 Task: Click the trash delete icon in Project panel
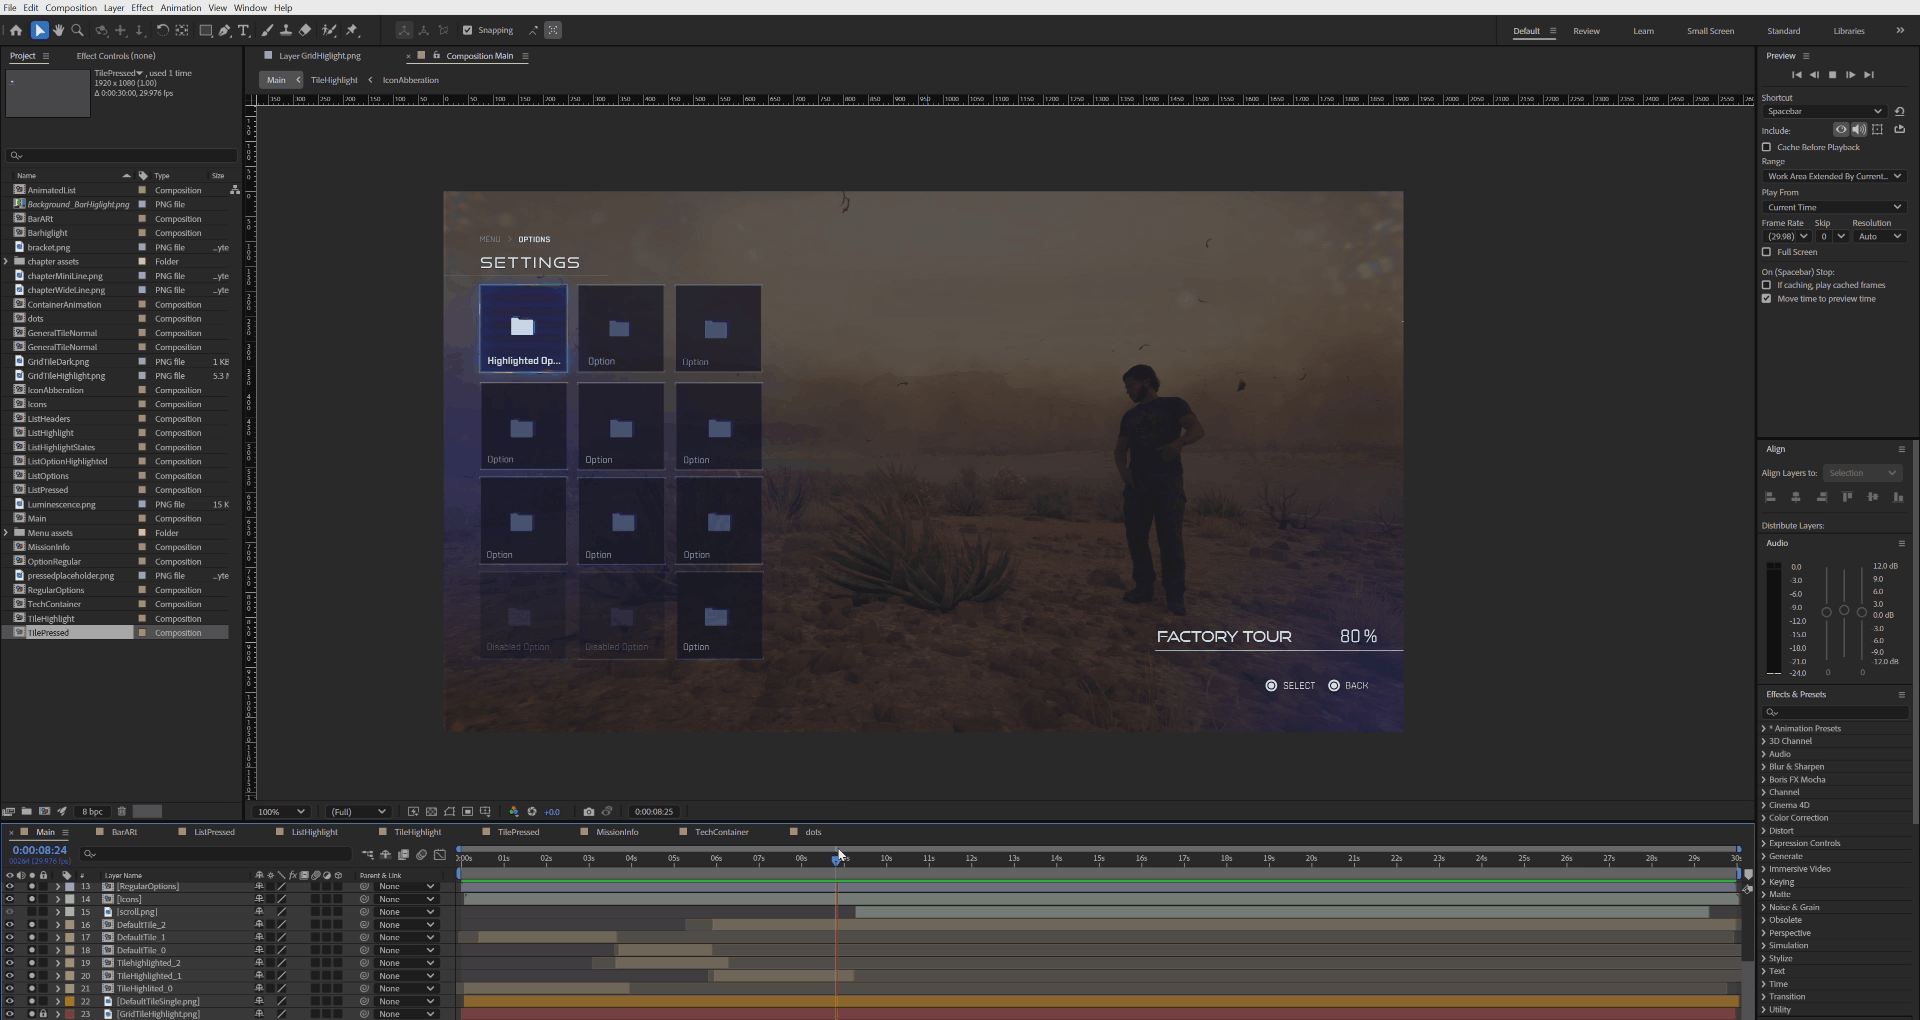point(122,812)
